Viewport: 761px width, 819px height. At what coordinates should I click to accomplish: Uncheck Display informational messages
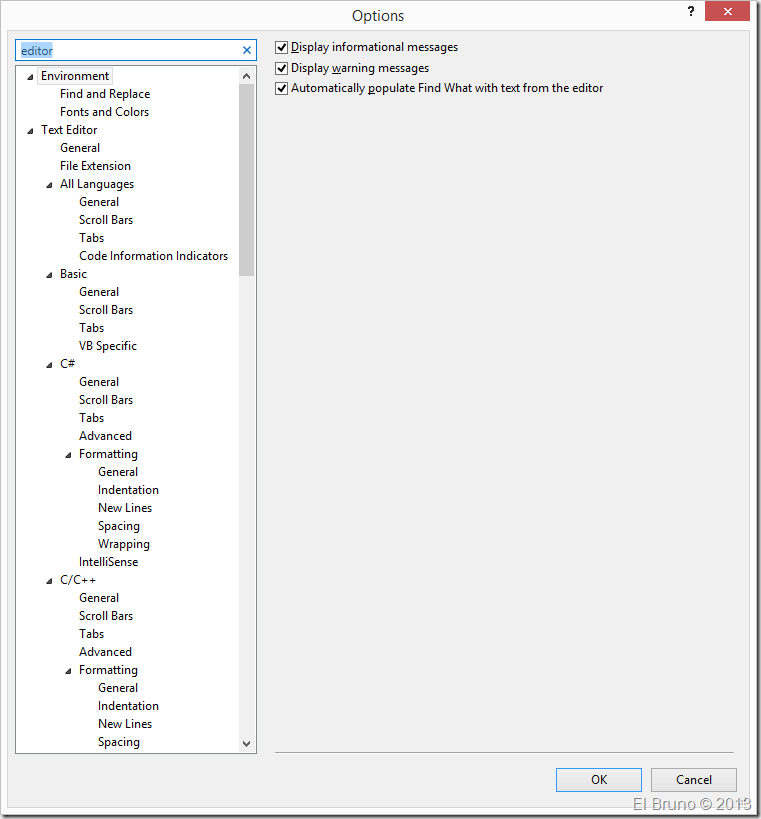tap(282, 47)
